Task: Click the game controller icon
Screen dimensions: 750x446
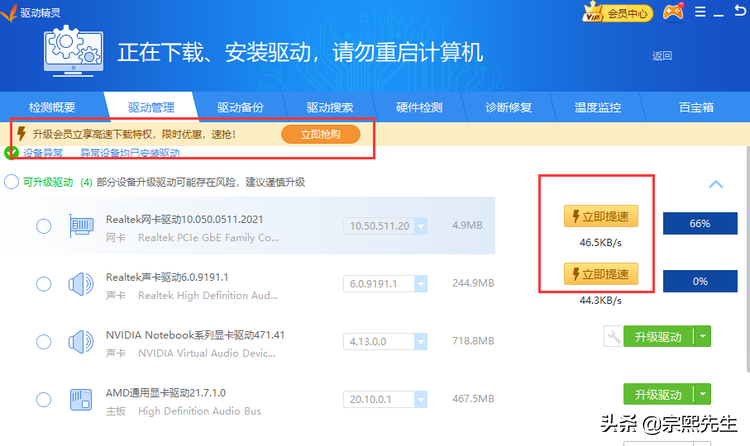Action: 673,12
